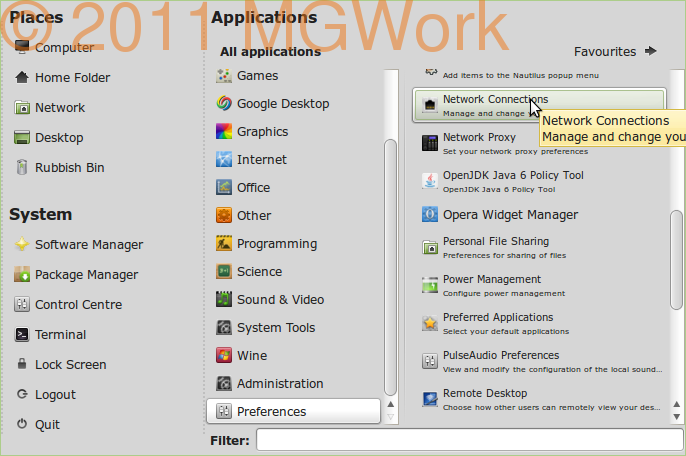Click the Preferred Applications star icon
Image resolution: width=686 pixels, height=456 pixels.
430,323
